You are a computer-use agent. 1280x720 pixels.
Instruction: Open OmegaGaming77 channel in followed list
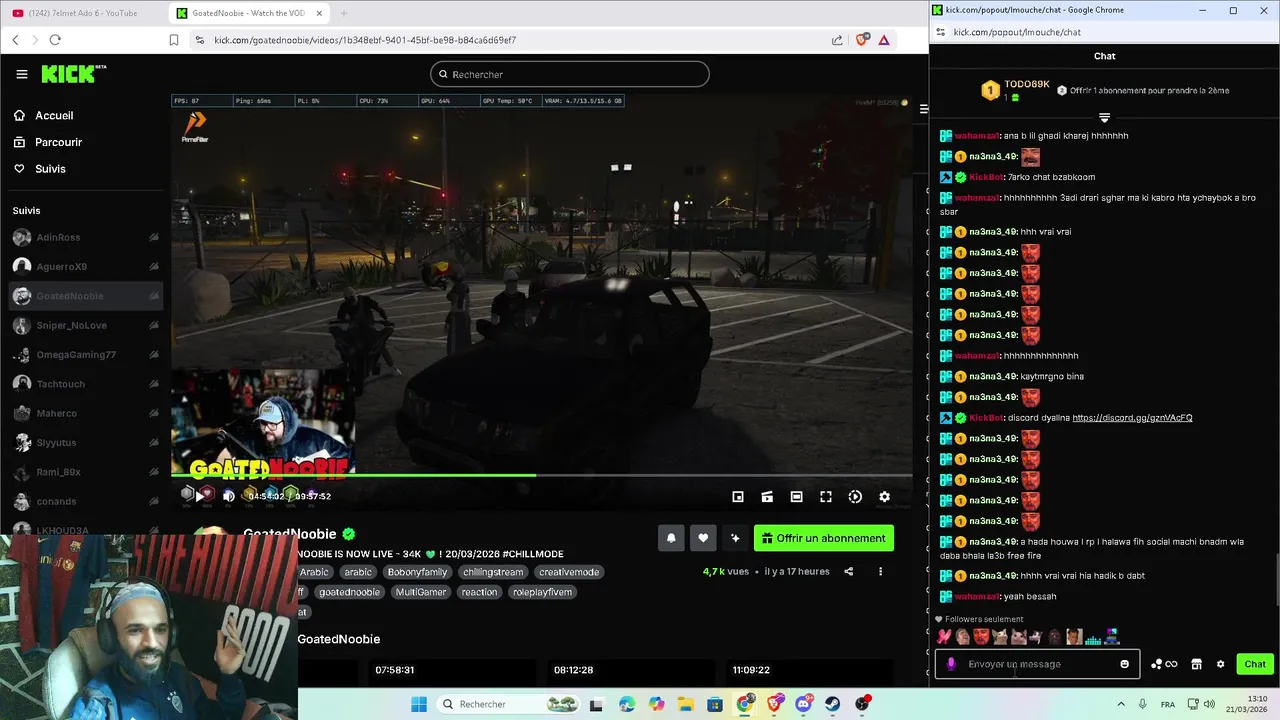(x=86, y=355)
